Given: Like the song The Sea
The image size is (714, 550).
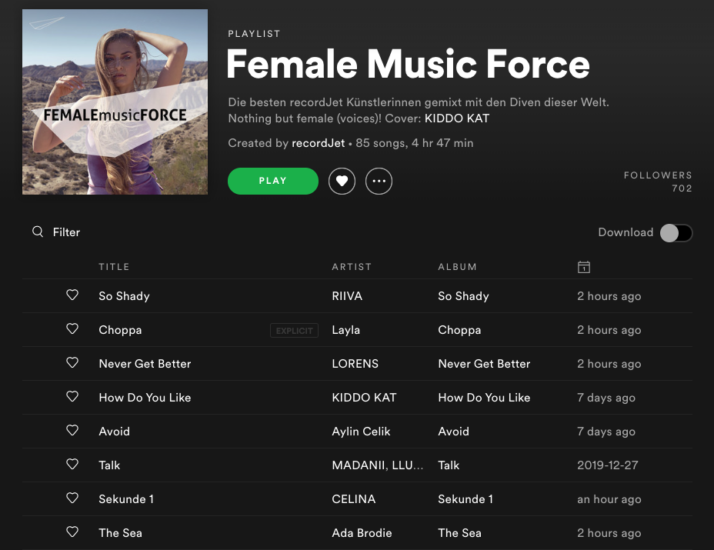Looking at the screenshot, I should click(x=72, y=532).
